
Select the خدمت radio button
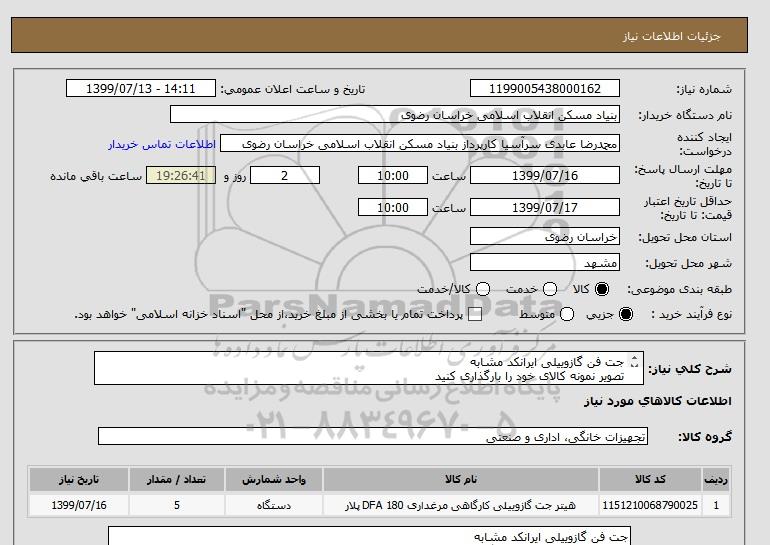550,289
